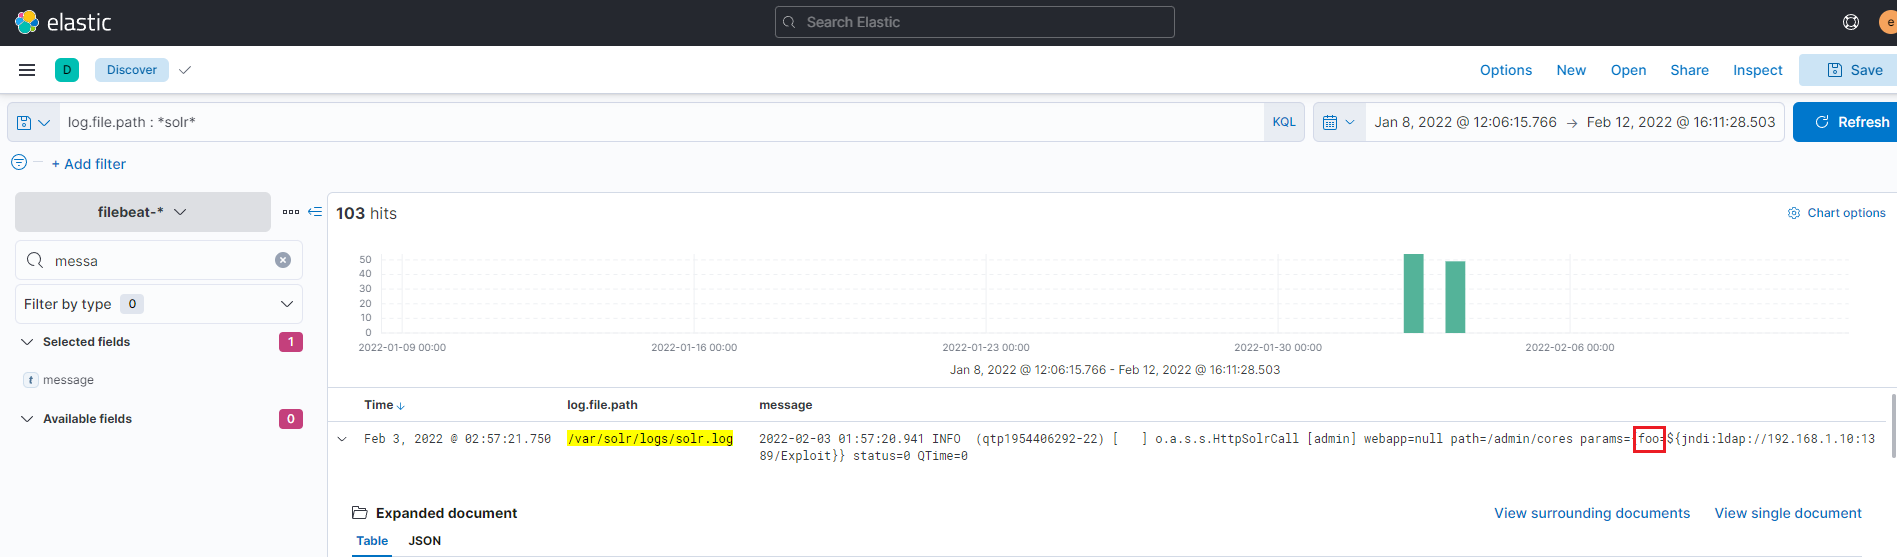Image resolution: width=1897 pixels, height=557 pixels.
Task: Open the date quick menu calendar
Action: pos(1338,122)
